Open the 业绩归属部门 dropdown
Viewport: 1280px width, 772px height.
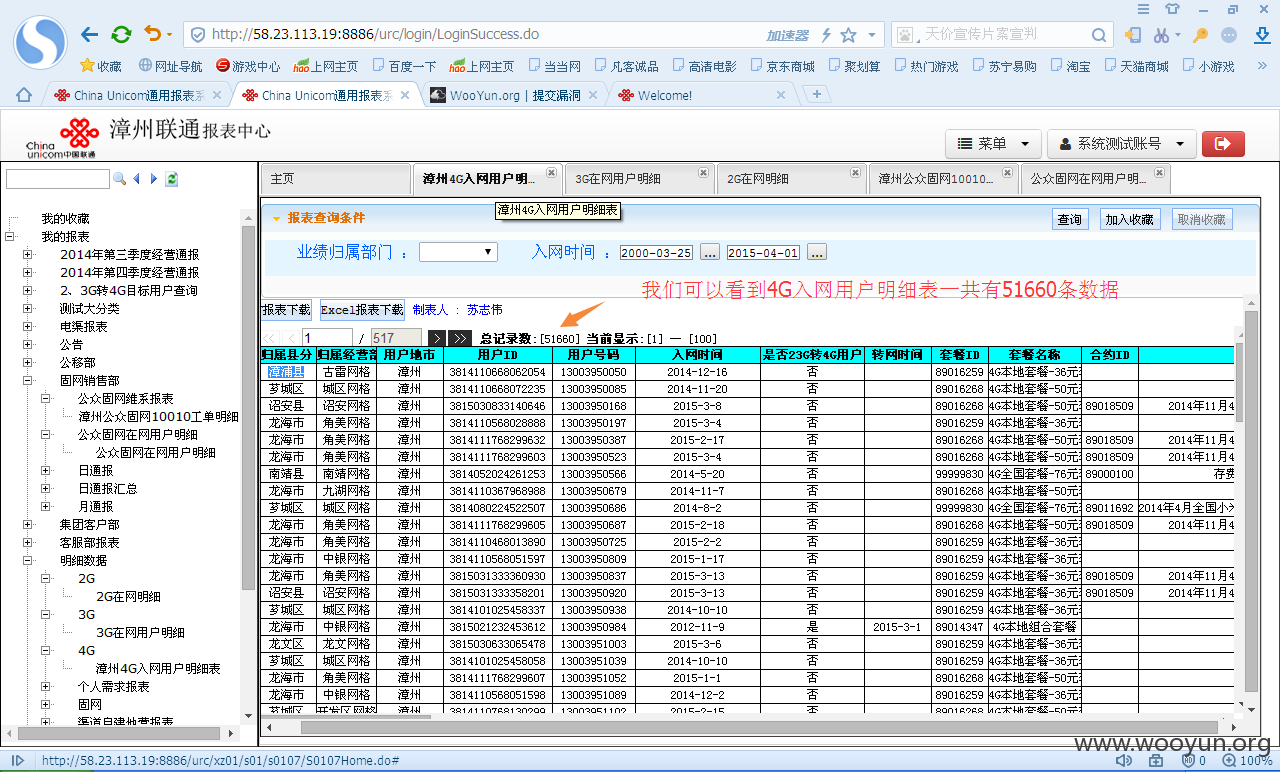tap(458, 252)
